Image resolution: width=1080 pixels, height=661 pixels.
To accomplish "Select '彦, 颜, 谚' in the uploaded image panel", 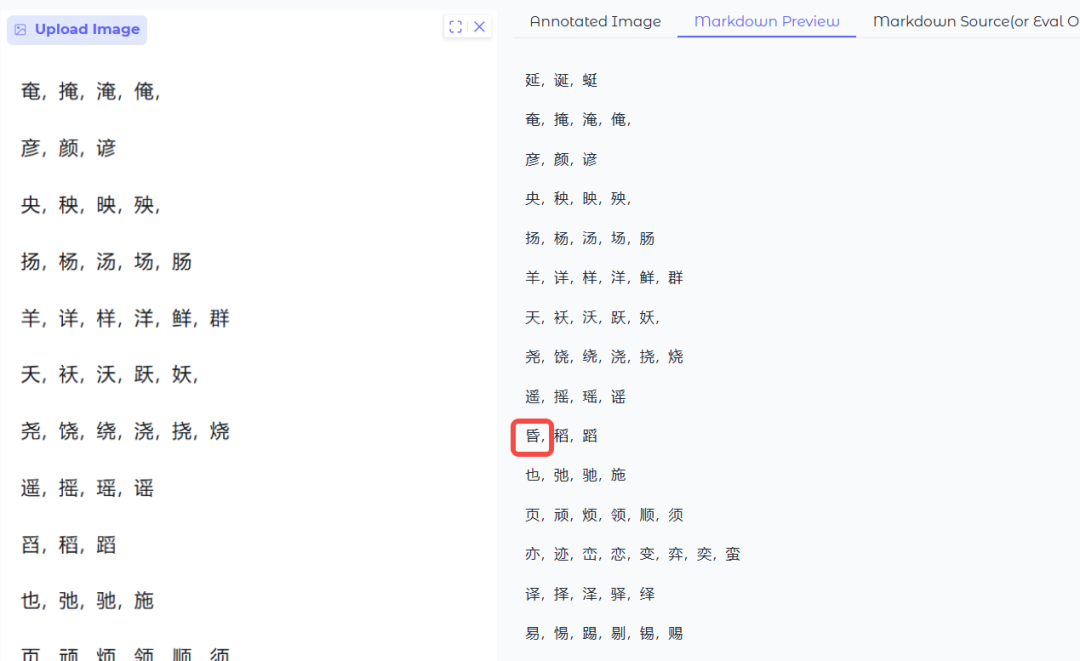I will tap(68, 148).
